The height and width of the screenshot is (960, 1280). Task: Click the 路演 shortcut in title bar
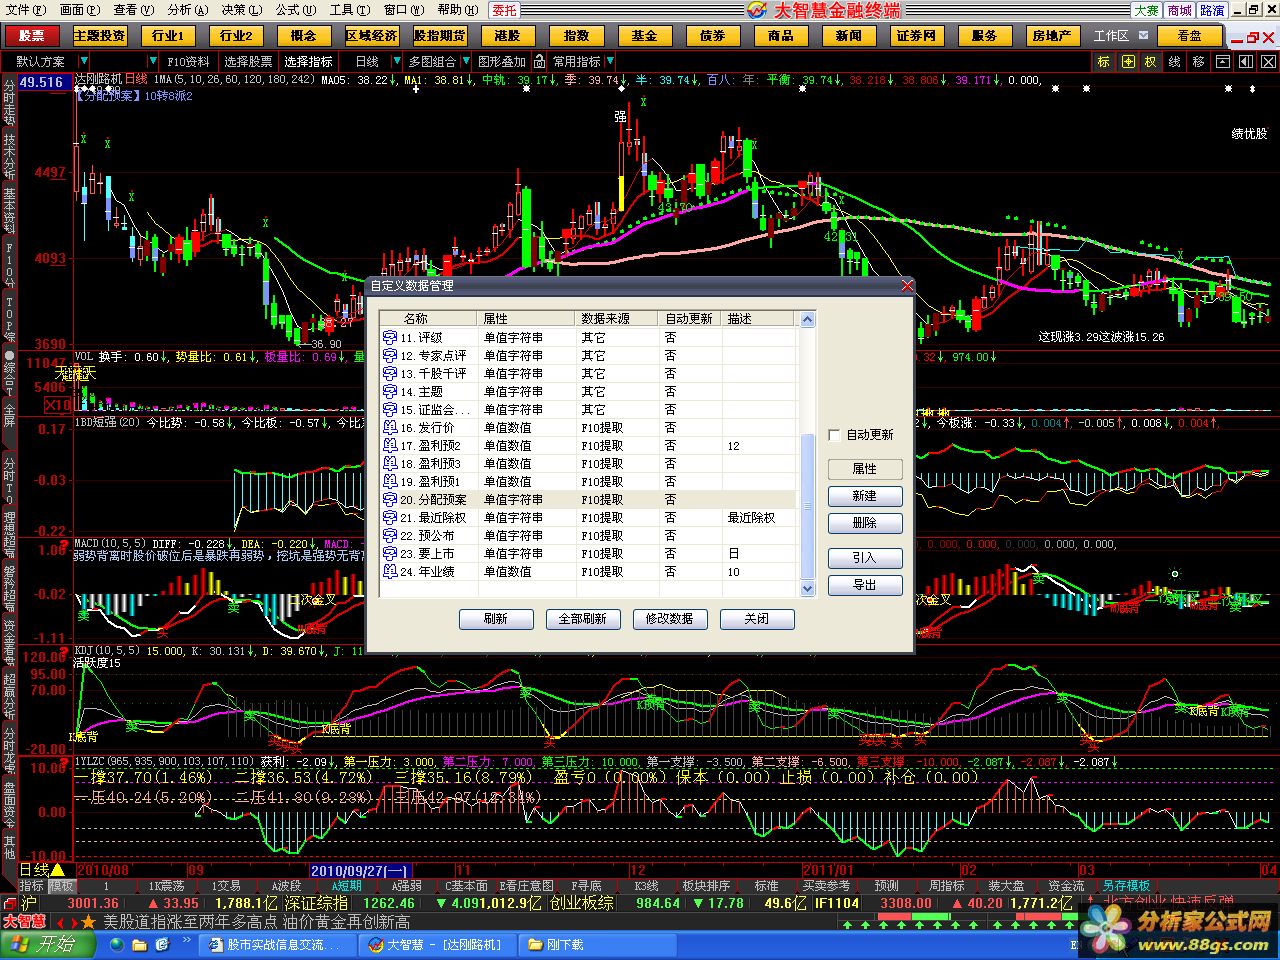(1212, 10)
